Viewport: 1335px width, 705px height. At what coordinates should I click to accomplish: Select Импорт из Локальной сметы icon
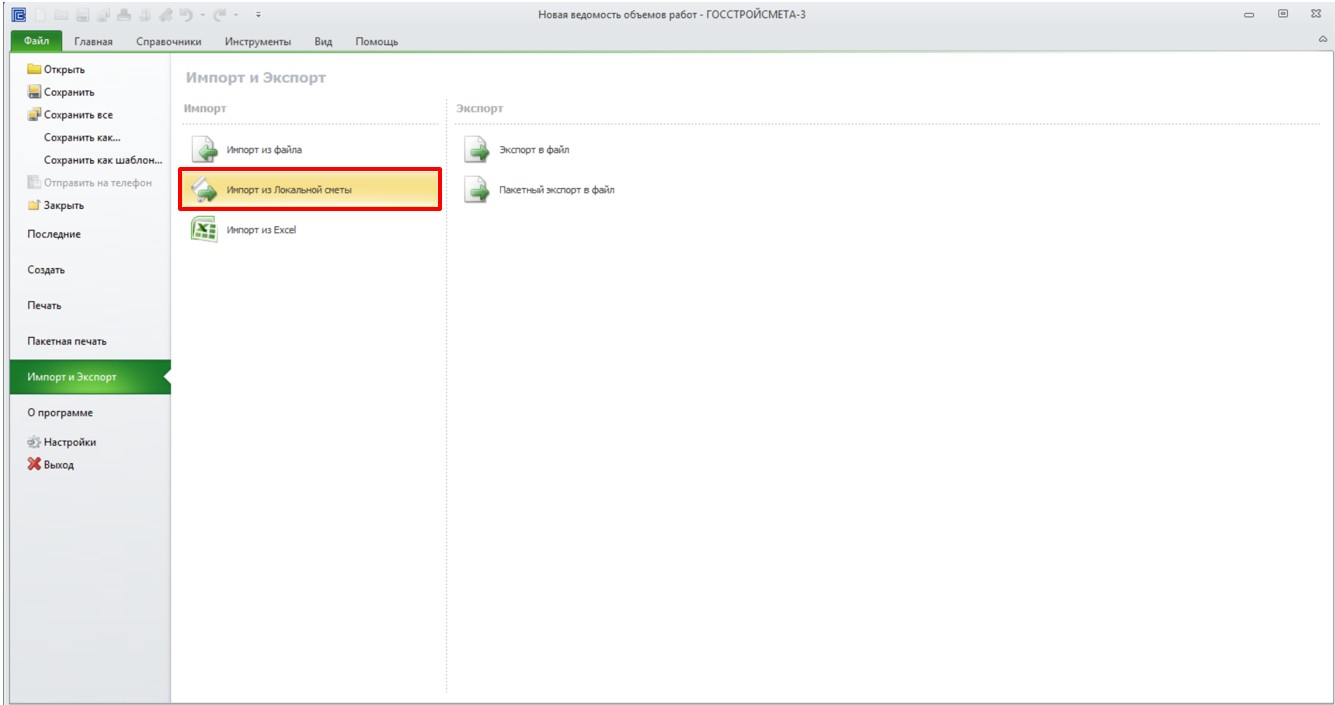coord(204,189)
